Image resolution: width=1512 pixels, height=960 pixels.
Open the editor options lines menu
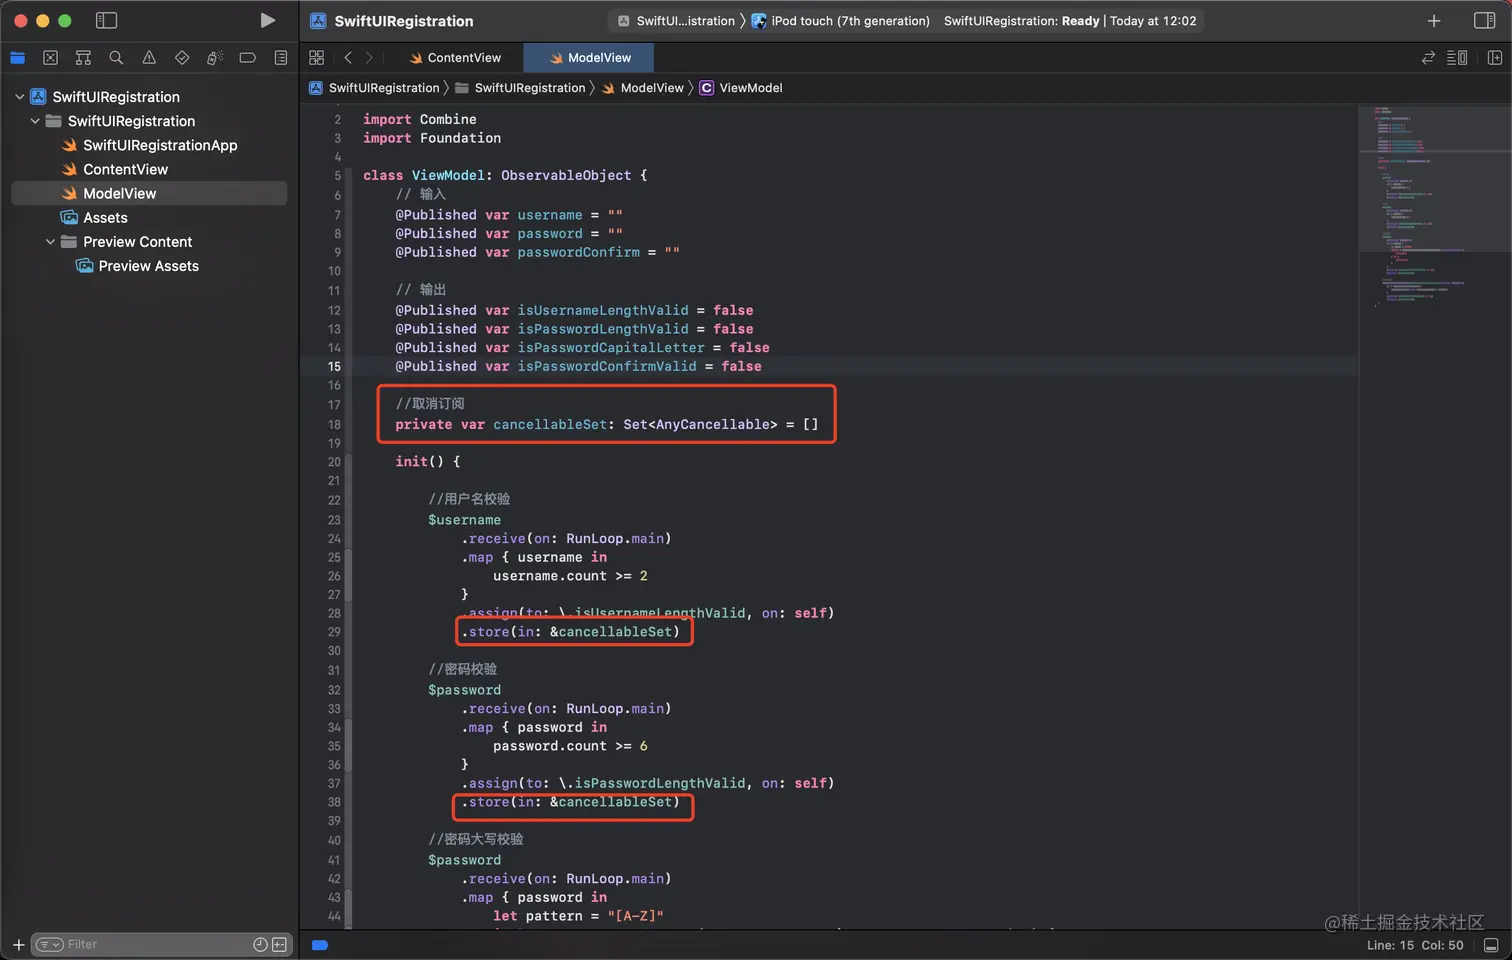pos(1457,58)
